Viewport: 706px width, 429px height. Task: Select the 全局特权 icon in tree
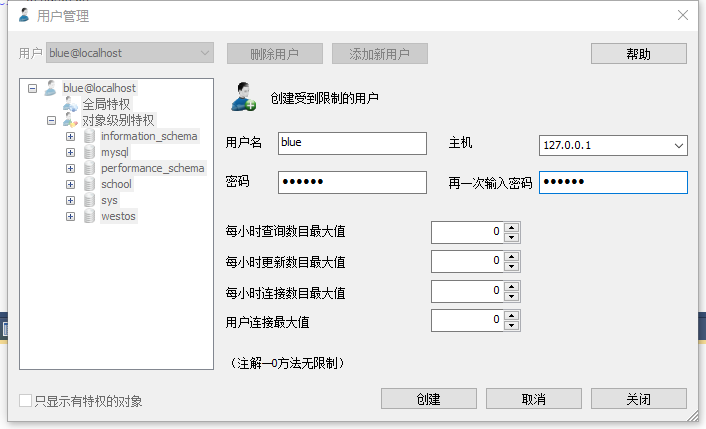[x=70, y=104]
